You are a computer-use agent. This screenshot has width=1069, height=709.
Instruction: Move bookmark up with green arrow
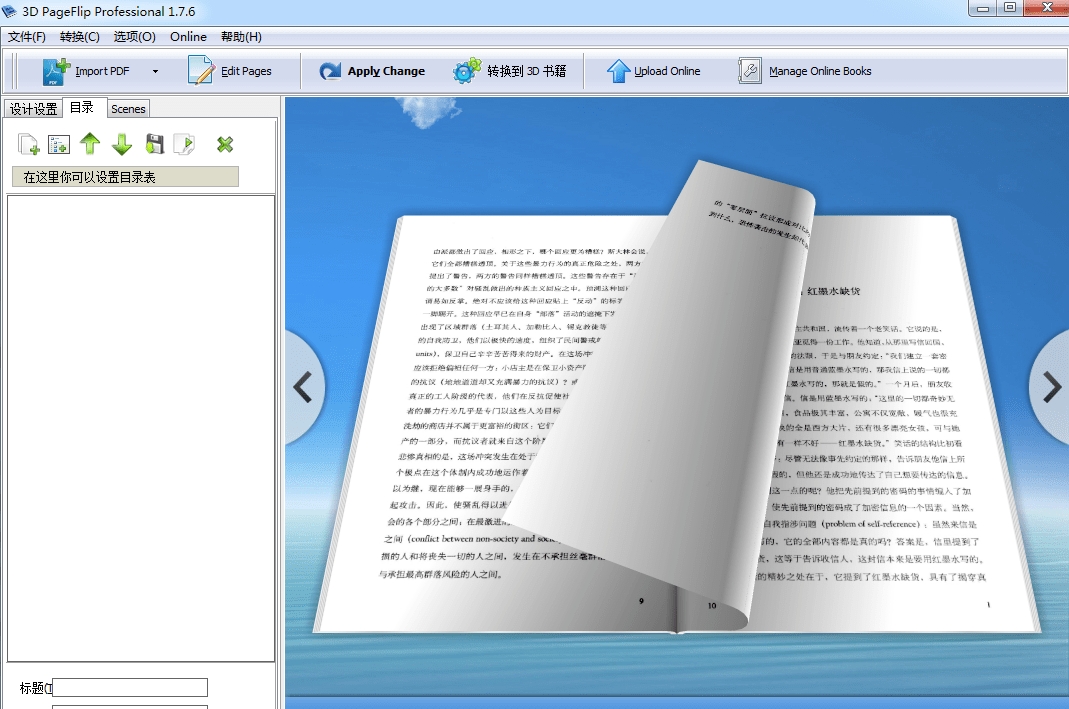click(90, 144)
